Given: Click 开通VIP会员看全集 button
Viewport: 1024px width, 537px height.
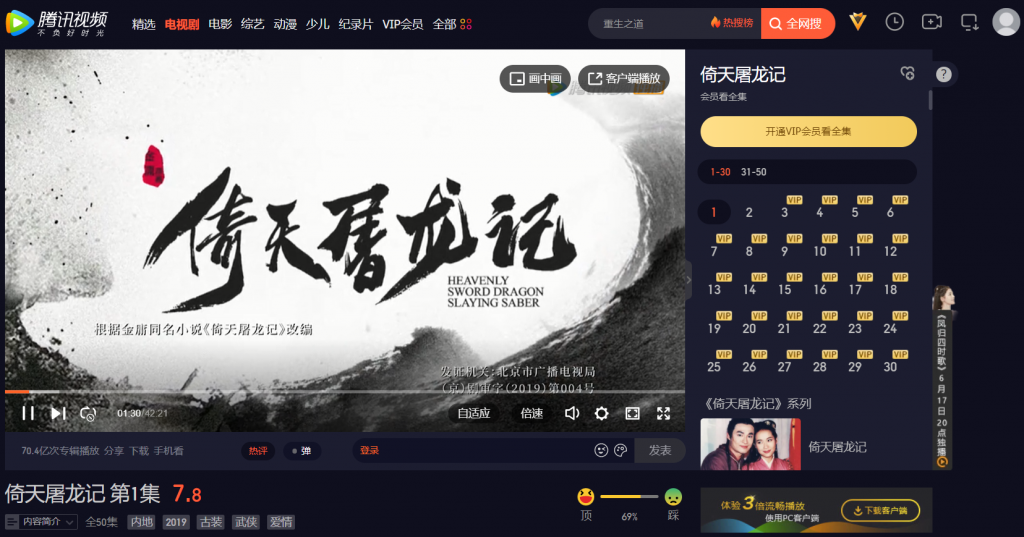Looking at the screenshot, I should pos(808,131).
